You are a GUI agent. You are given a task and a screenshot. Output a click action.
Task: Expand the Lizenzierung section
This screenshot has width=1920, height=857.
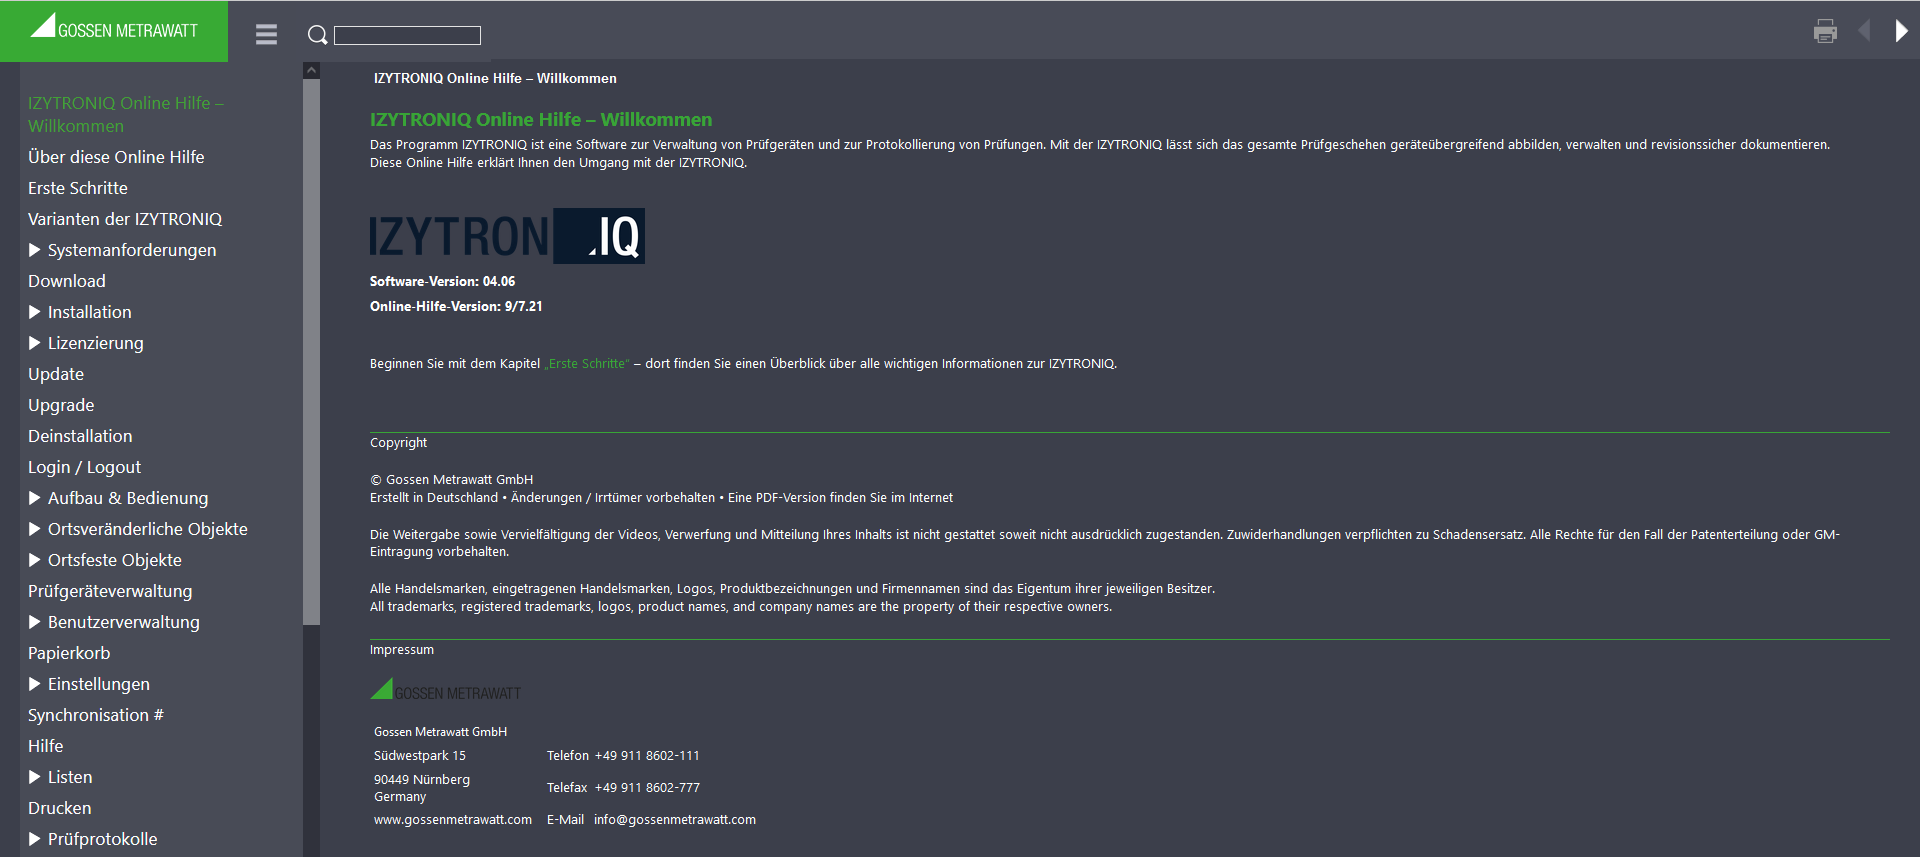[35, 343]
